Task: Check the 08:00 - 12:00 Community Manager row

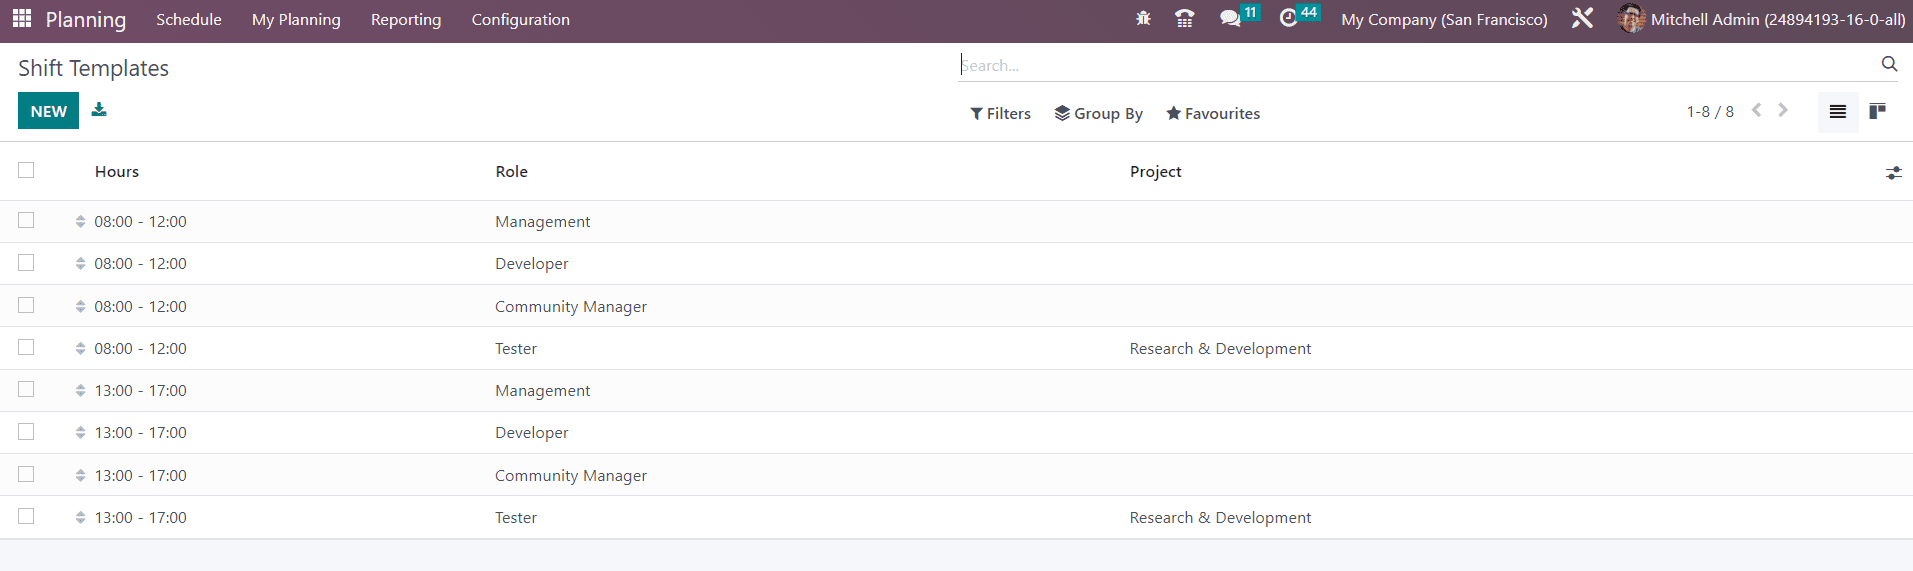Action: click(x=26, y=305)
